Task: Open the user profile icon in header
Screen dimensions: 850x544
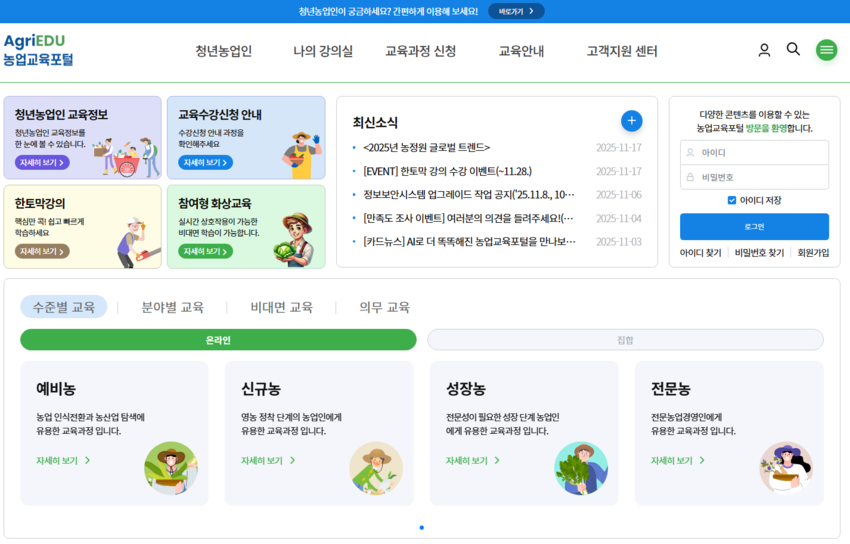Action: [x=764, y=50]
